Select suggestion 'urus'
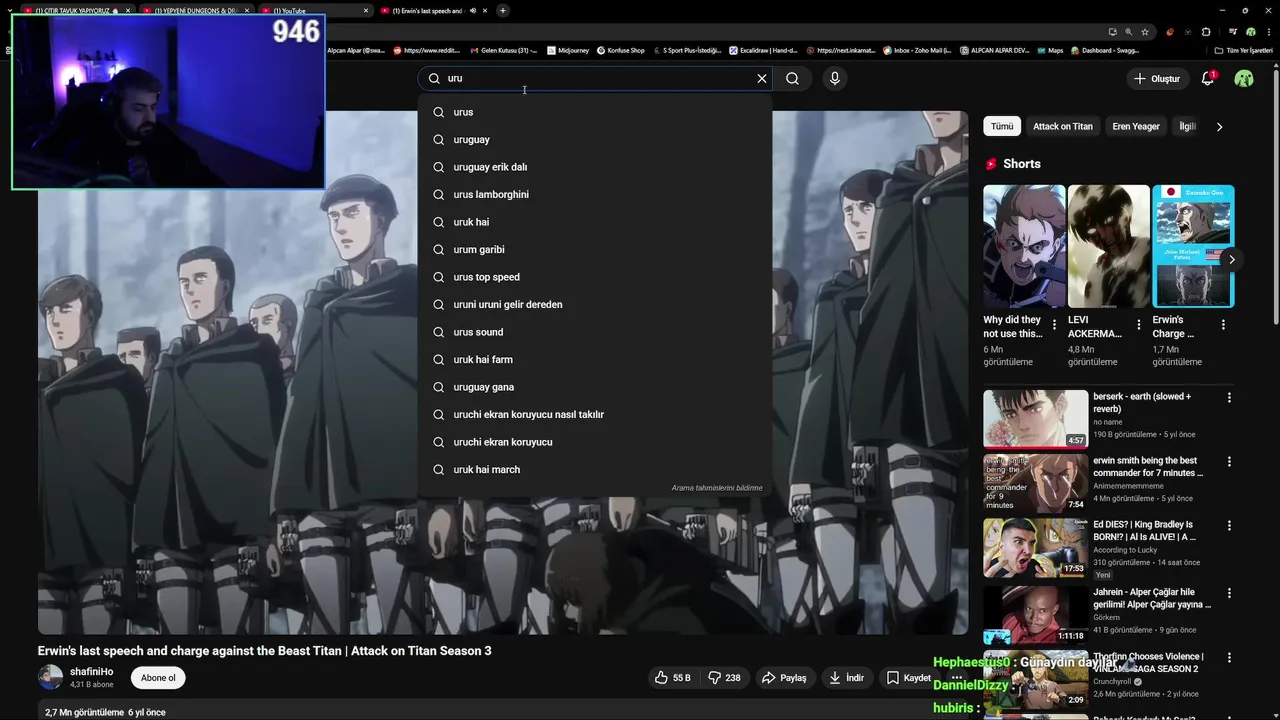The height and width of the screenshot is (720, 1280). click(595, 112)
